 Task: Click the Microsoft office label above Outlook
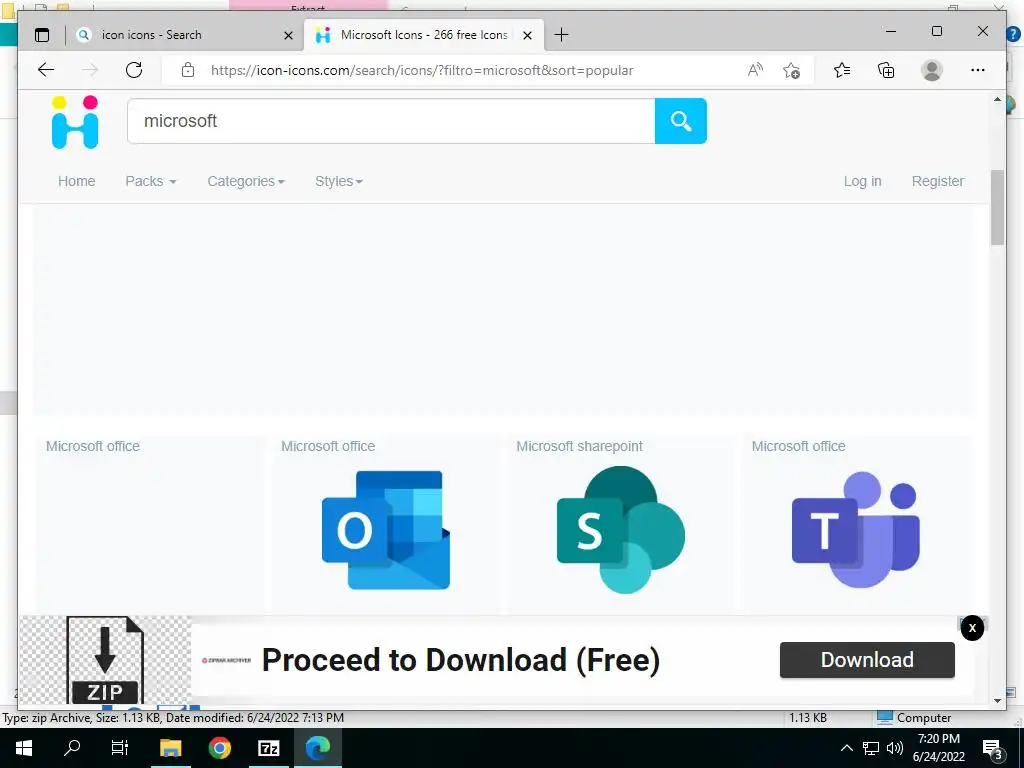328,446
